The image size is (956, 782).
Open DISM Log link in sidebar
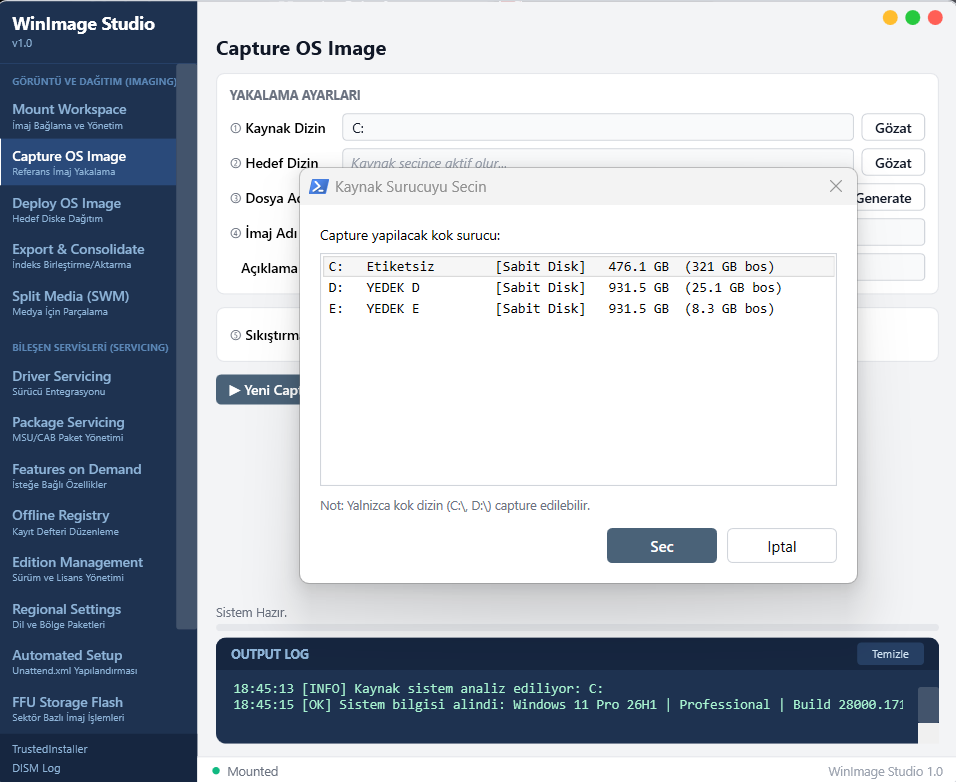tap(36, 768)
